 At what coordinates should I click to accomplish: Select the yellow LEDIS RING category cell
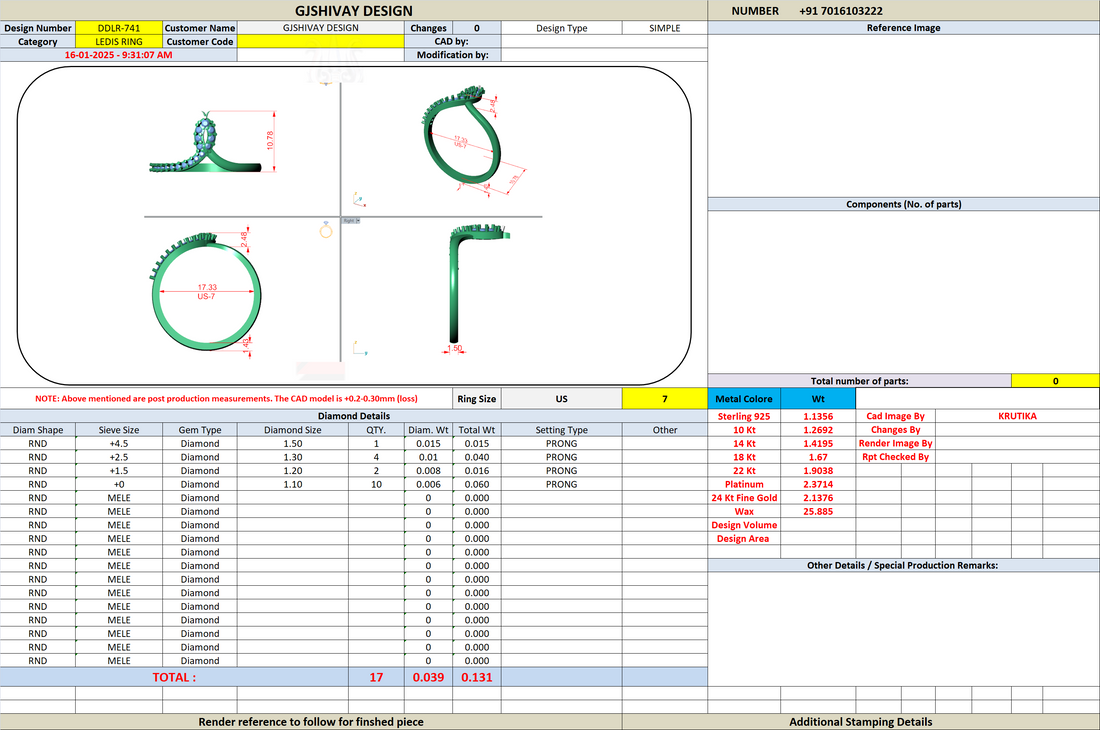tap(119, 41)
